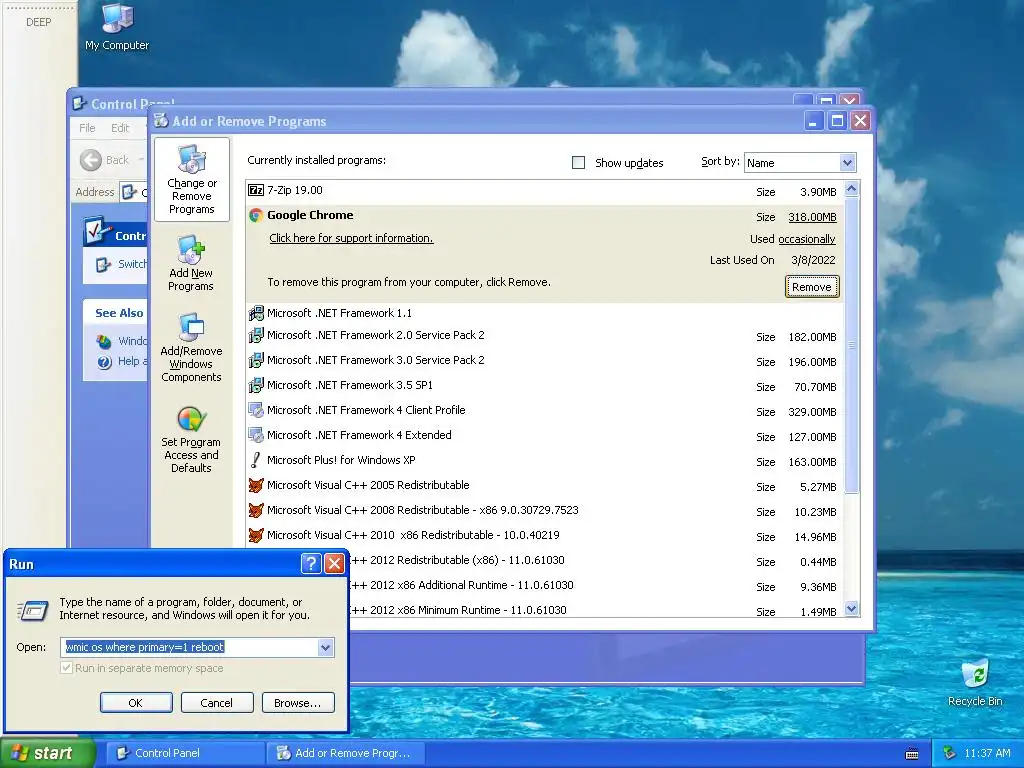Click the Browse... button in Run dialog
Image resolution: width=1024 pixels, height=768 pixels.
[x=298, y=703]
